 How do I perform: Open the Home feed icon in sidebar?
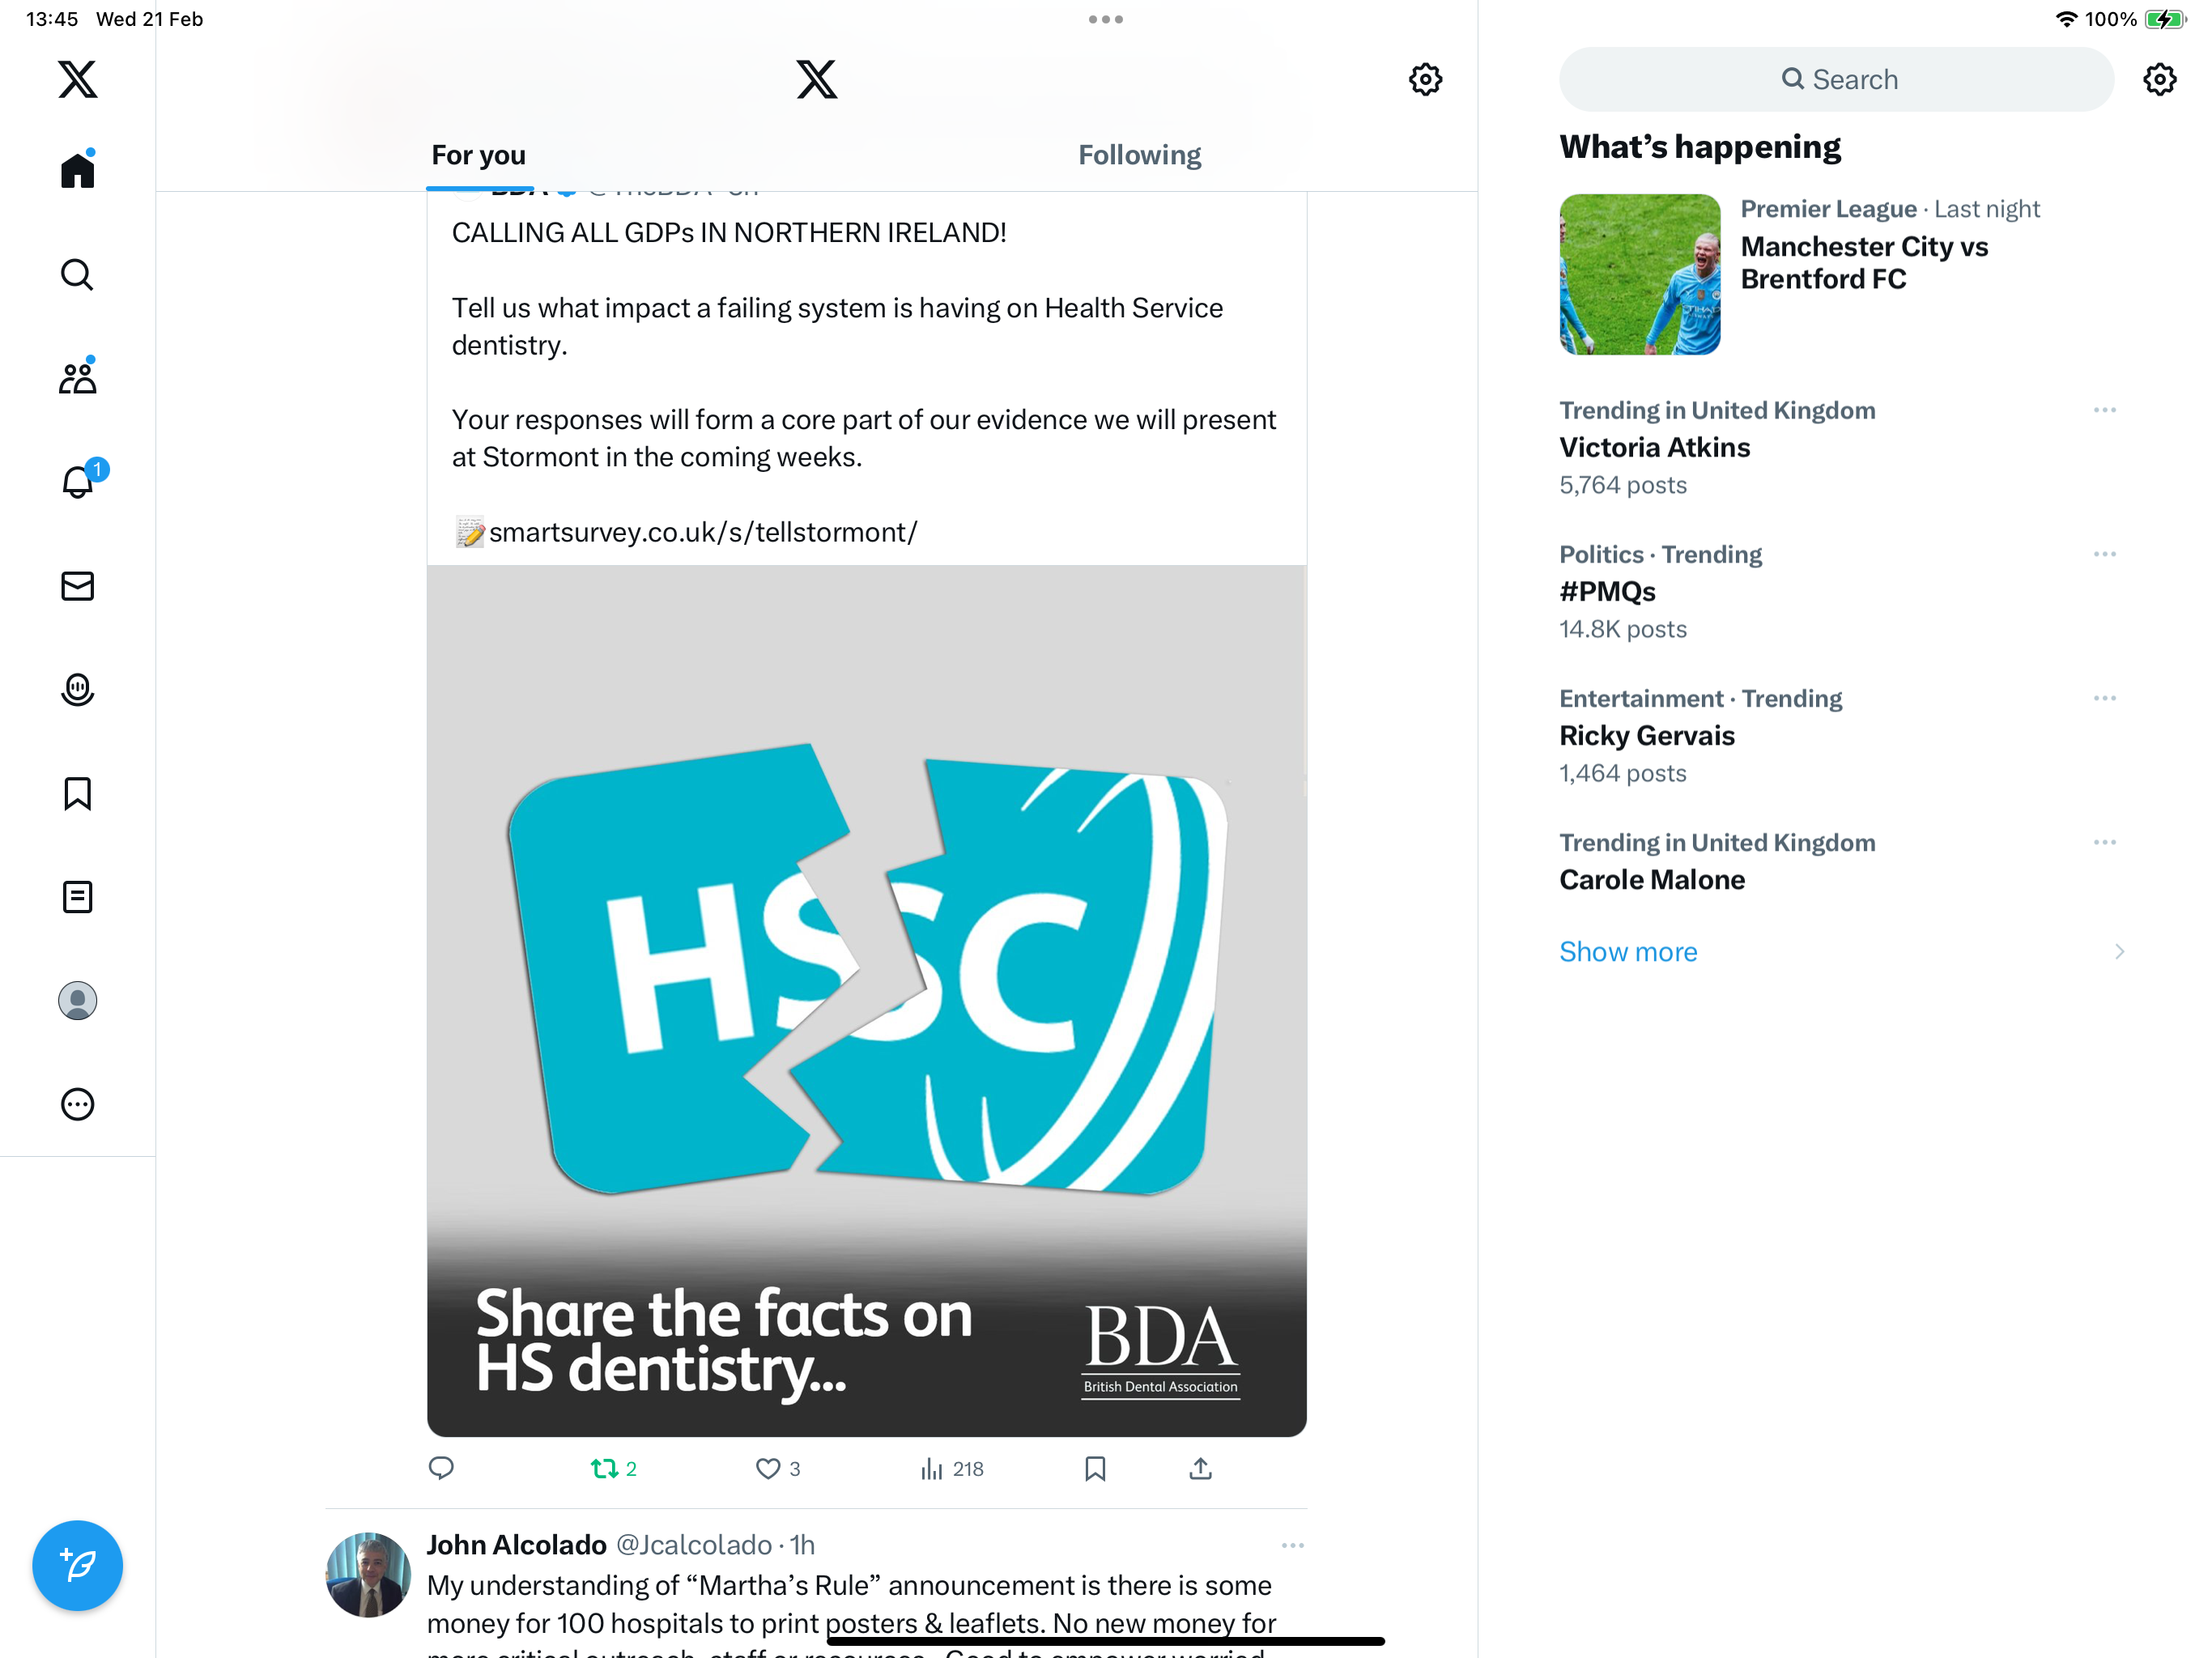click(77, 169)
